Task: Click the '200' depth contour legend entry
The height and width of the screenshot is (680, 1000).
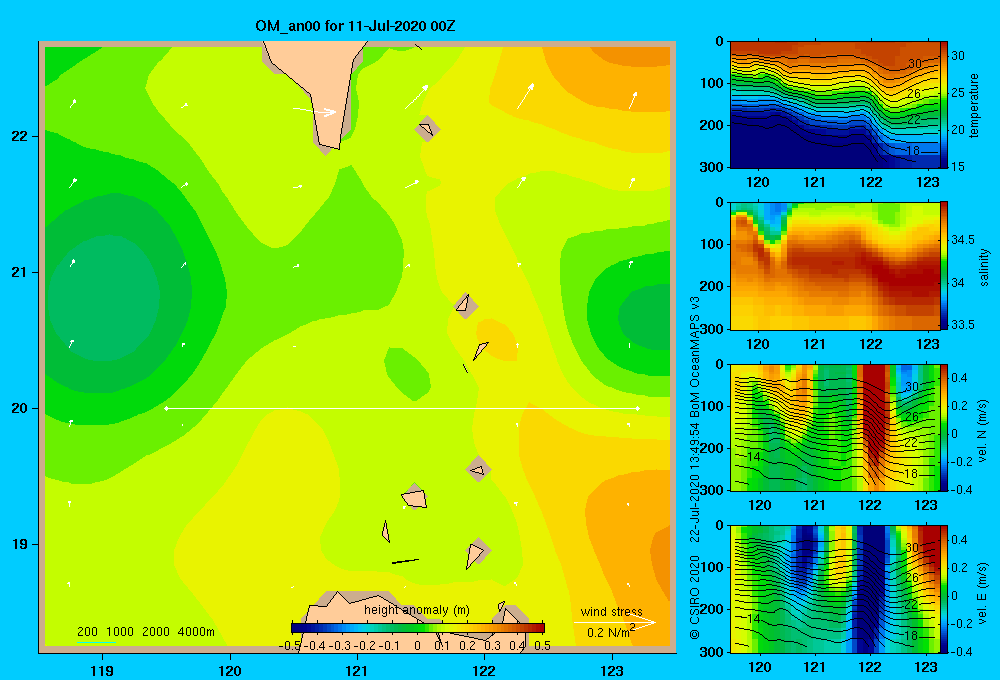Action: [87, 632]
